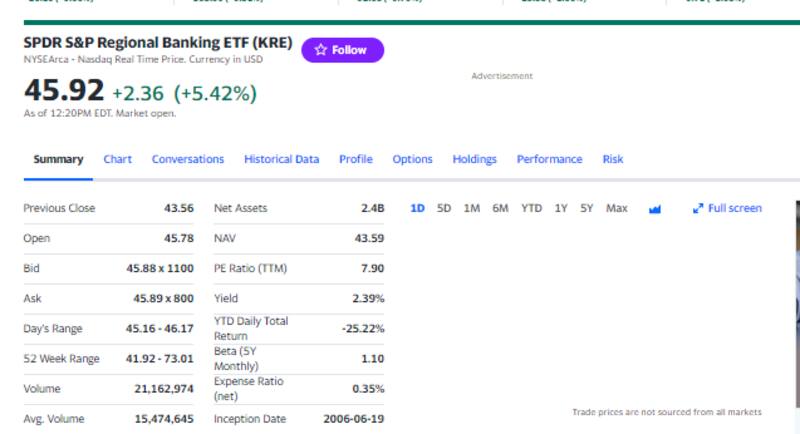The width and height of the screenshot is (800, 434).
Task: Switch to the Risk tab
Action: pyautogui.click(x=613, y=159)
